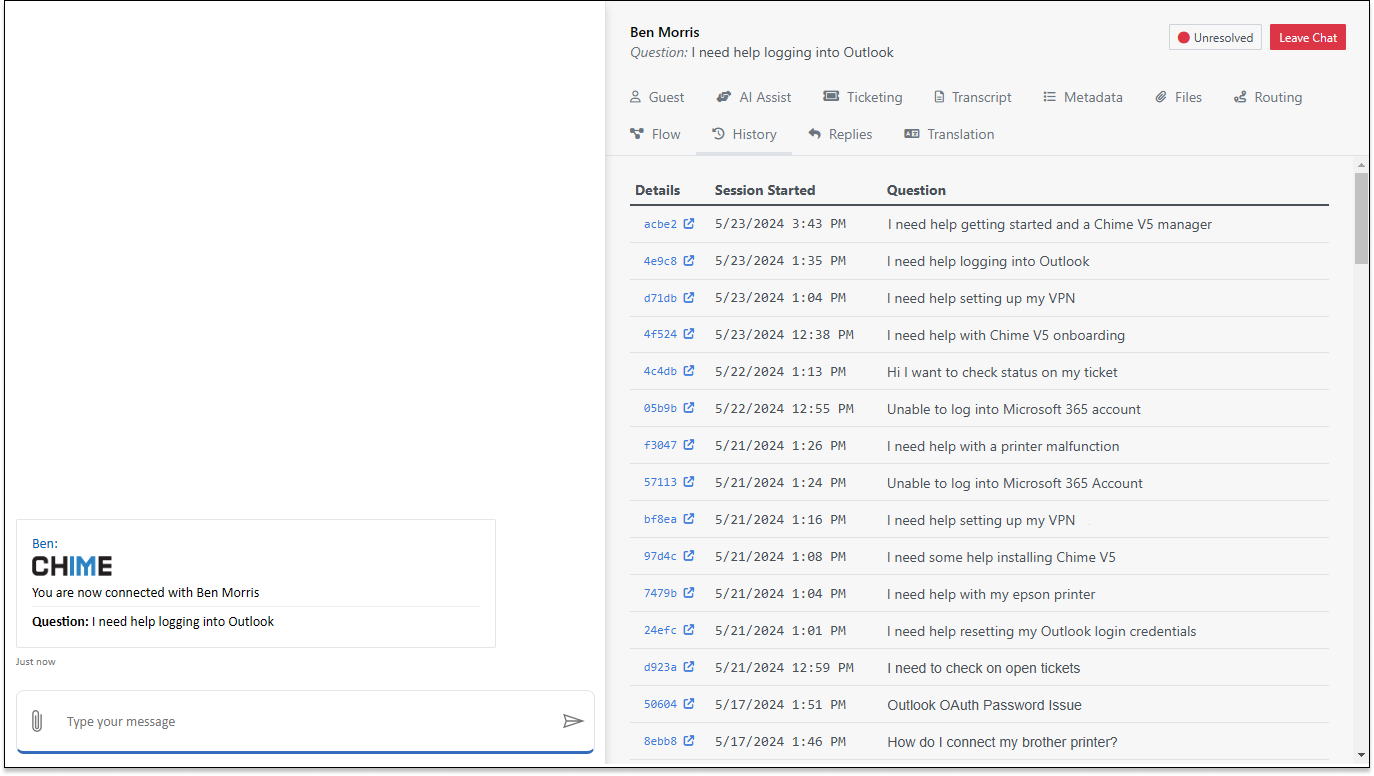1374x776 pixels.
Task: Open external link icon for session 4c4db
Action: point(689,372)
